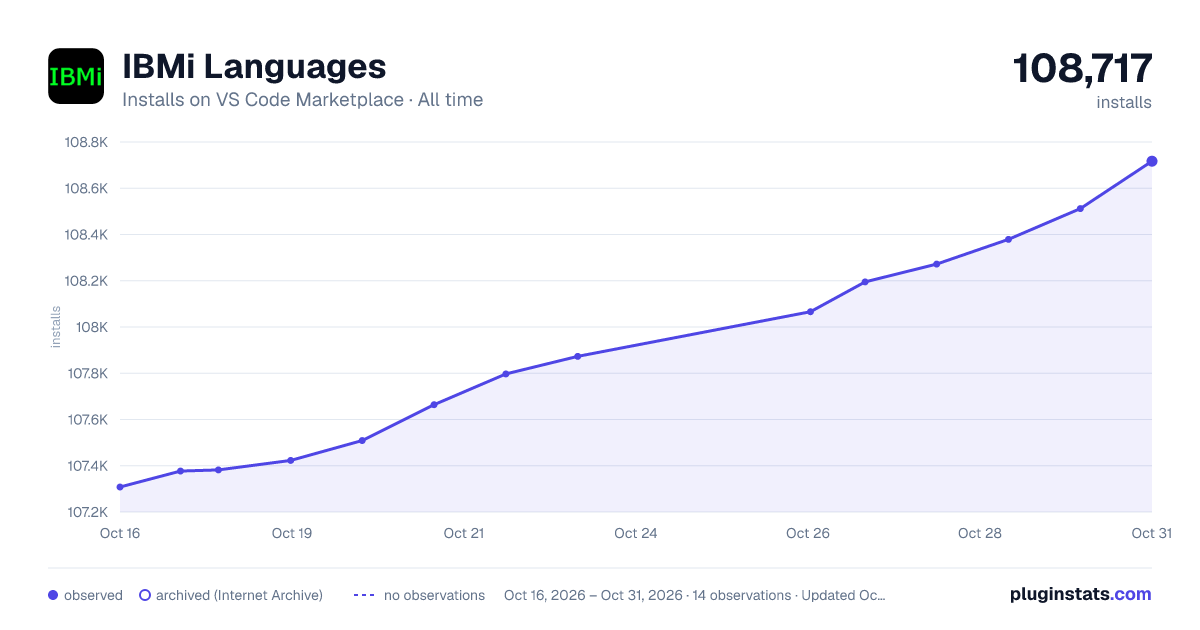Click the observed legend dot icon
This screenshot has width=1200, height=630.
(x=53, y=595)
